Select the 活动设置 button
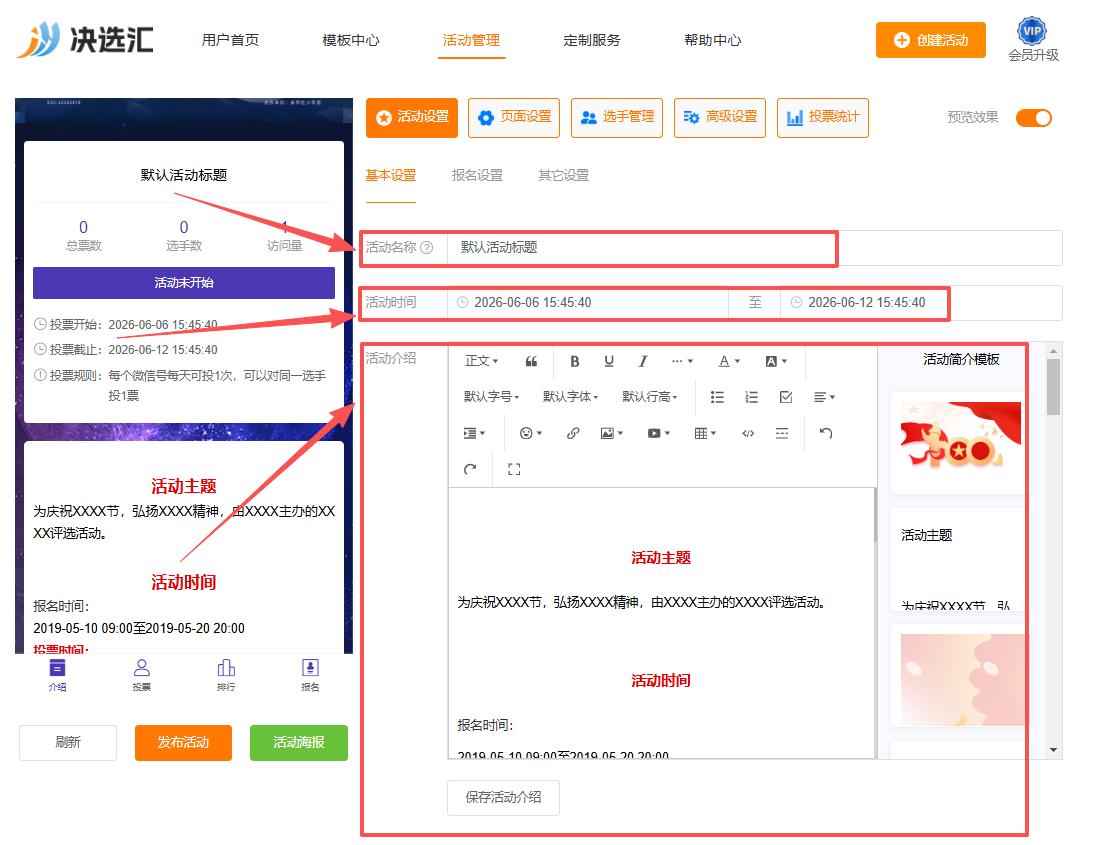The width and height of the screenshot is (1093, 845). point(412,118)
